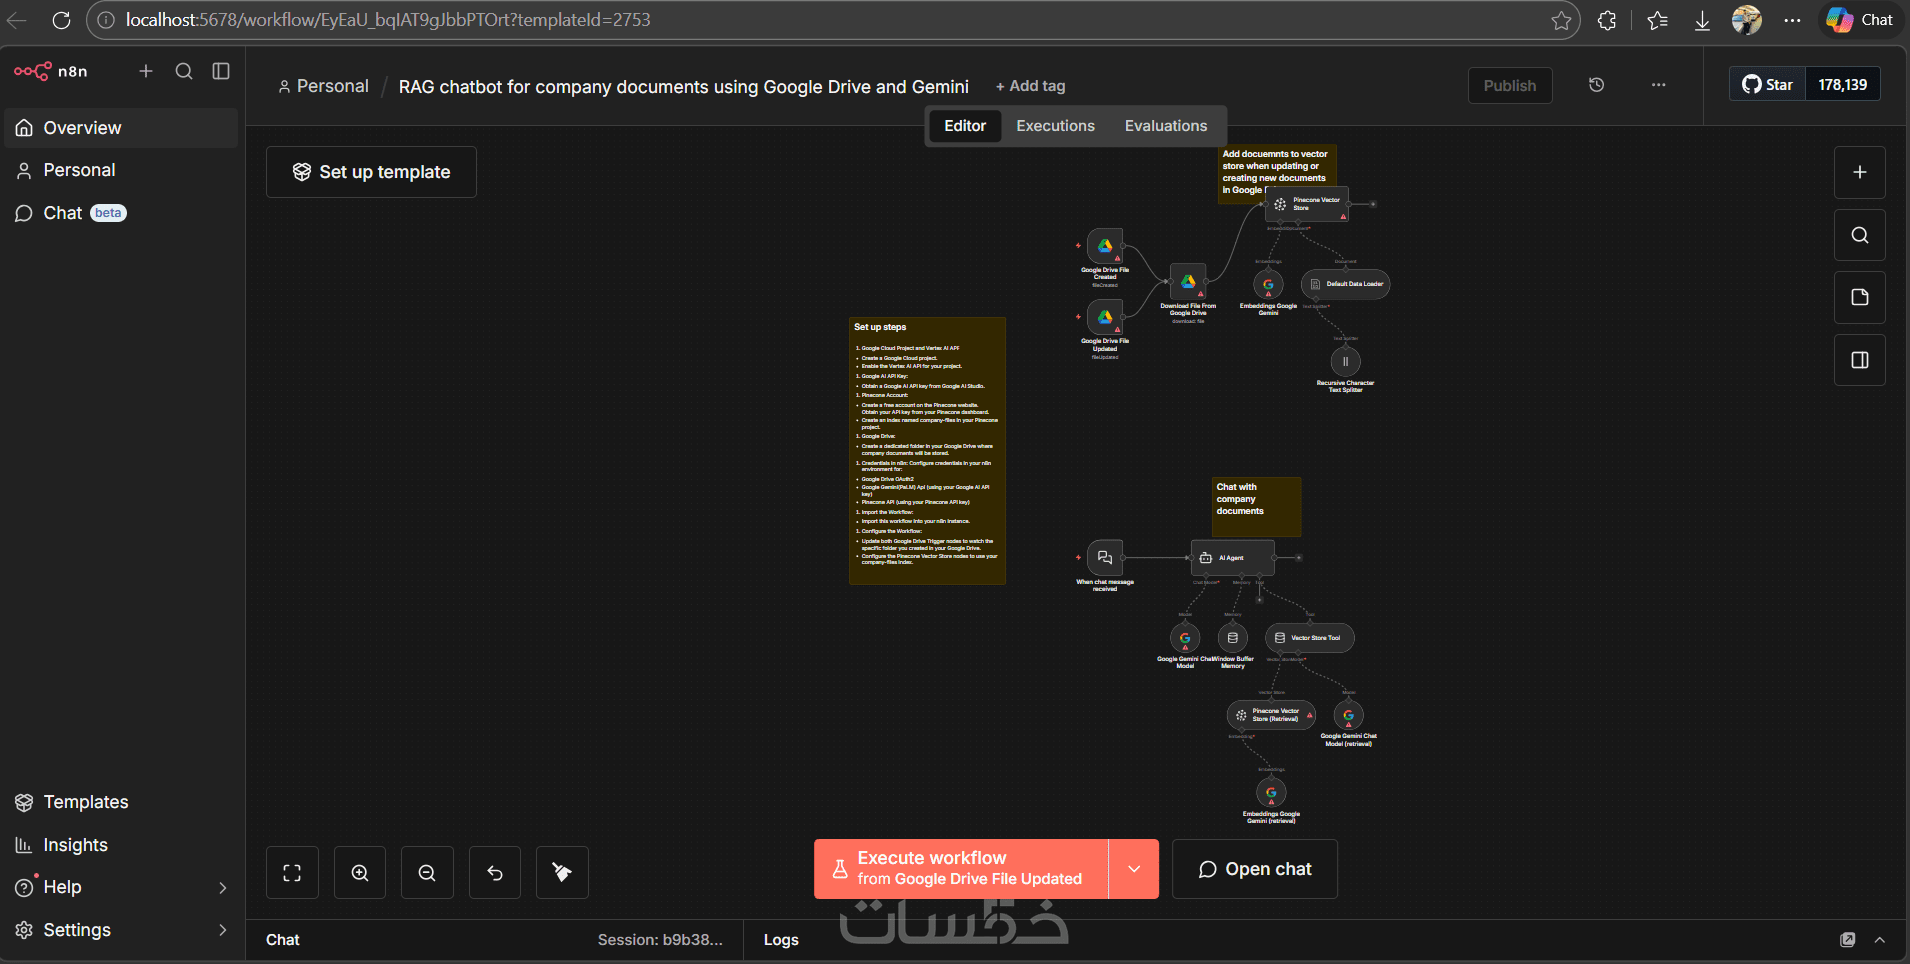Open the canvas node search button
The image size is (1910, 964).
(1860, 235)
